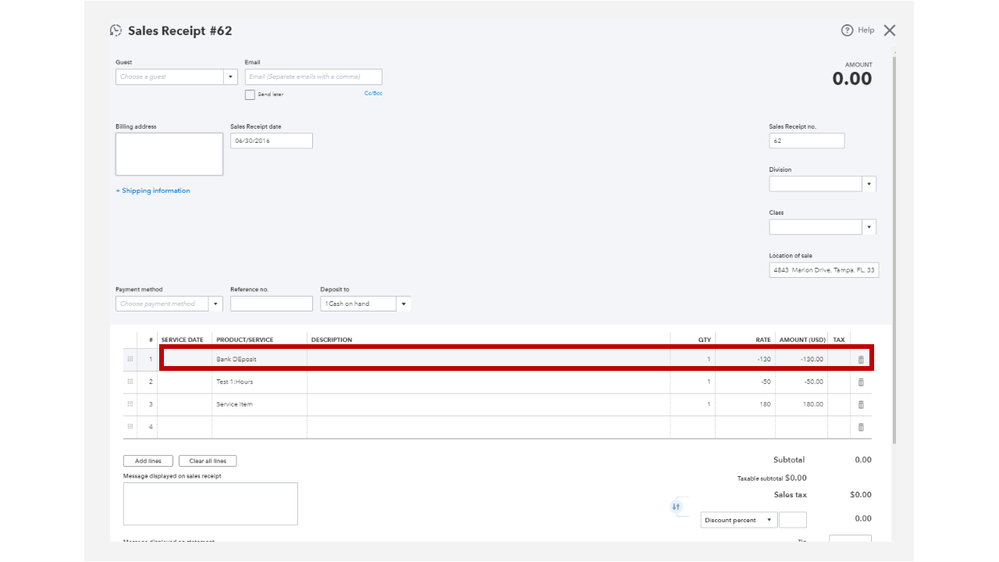
Task: Open the Guest dropdown
Action: click(x=230, y=77)
